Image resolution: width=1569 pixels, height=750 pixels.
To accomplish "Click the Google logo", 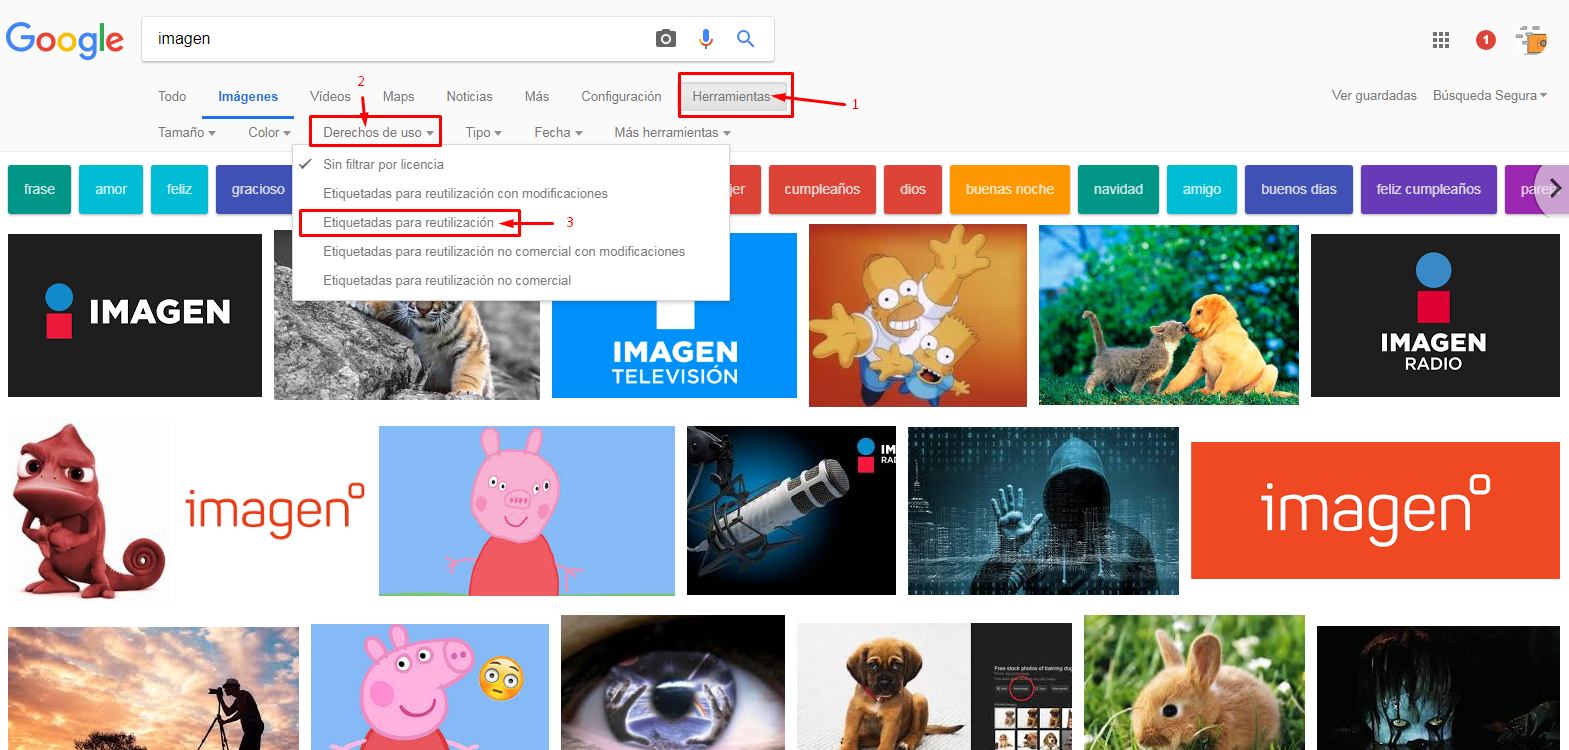I will coord(65,39).
